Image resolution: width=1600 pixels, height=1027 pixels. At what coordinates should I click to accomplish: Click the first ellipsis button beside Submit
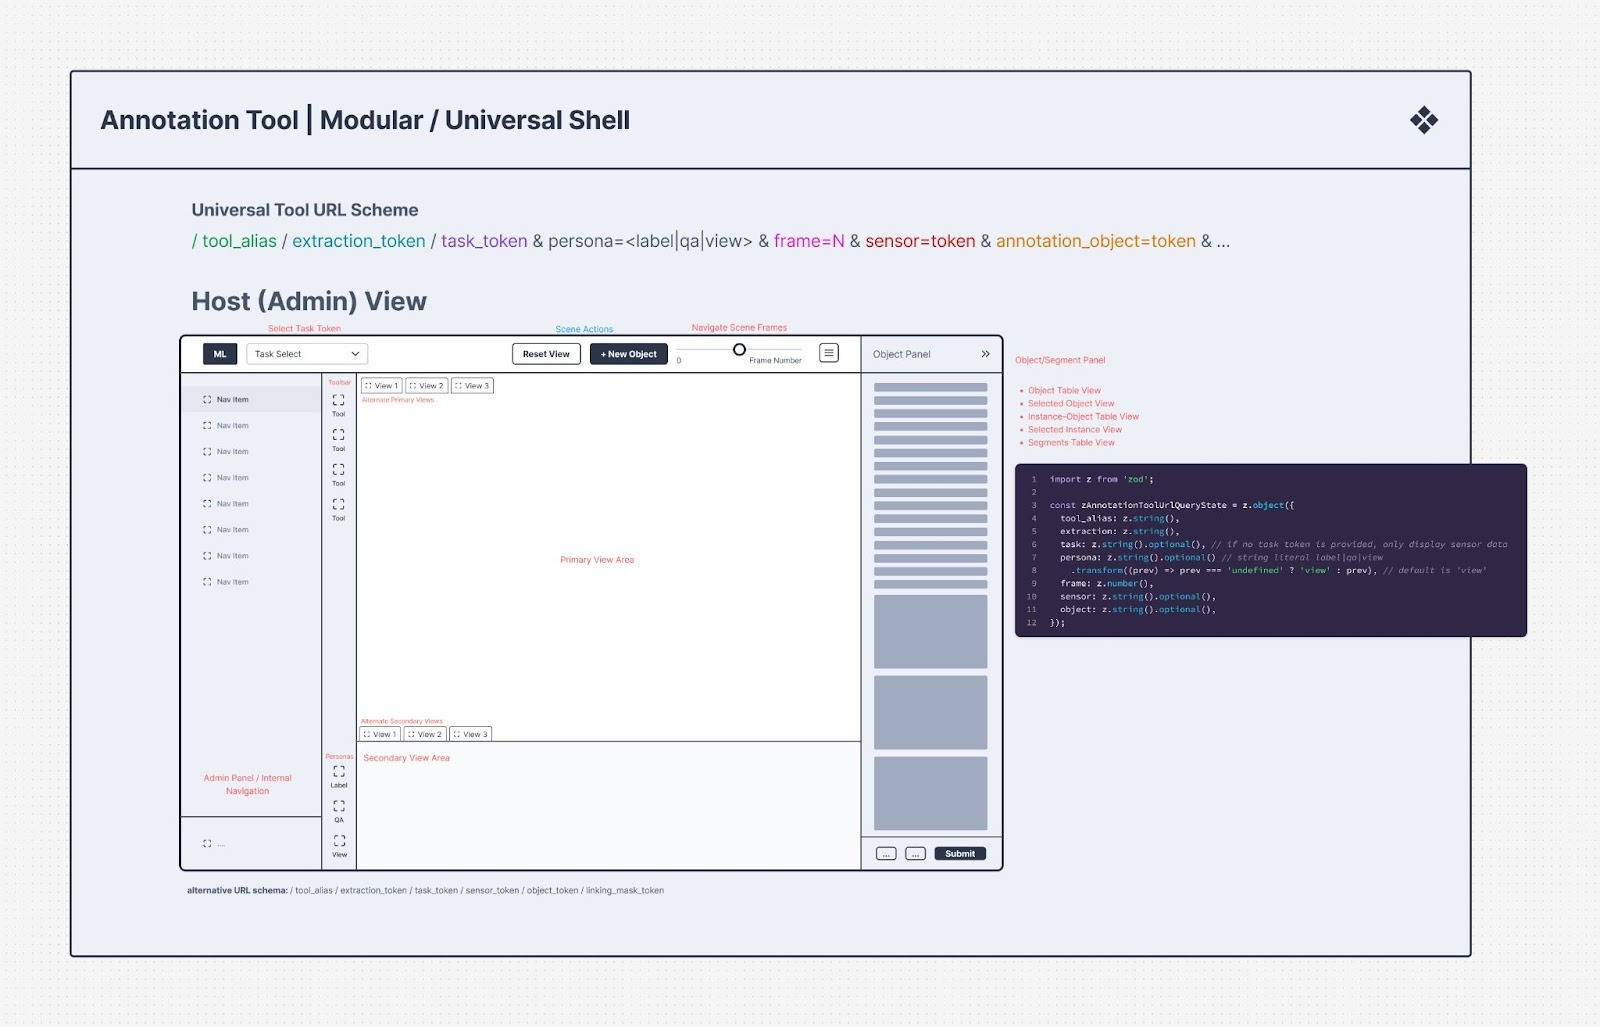[886, 854]
